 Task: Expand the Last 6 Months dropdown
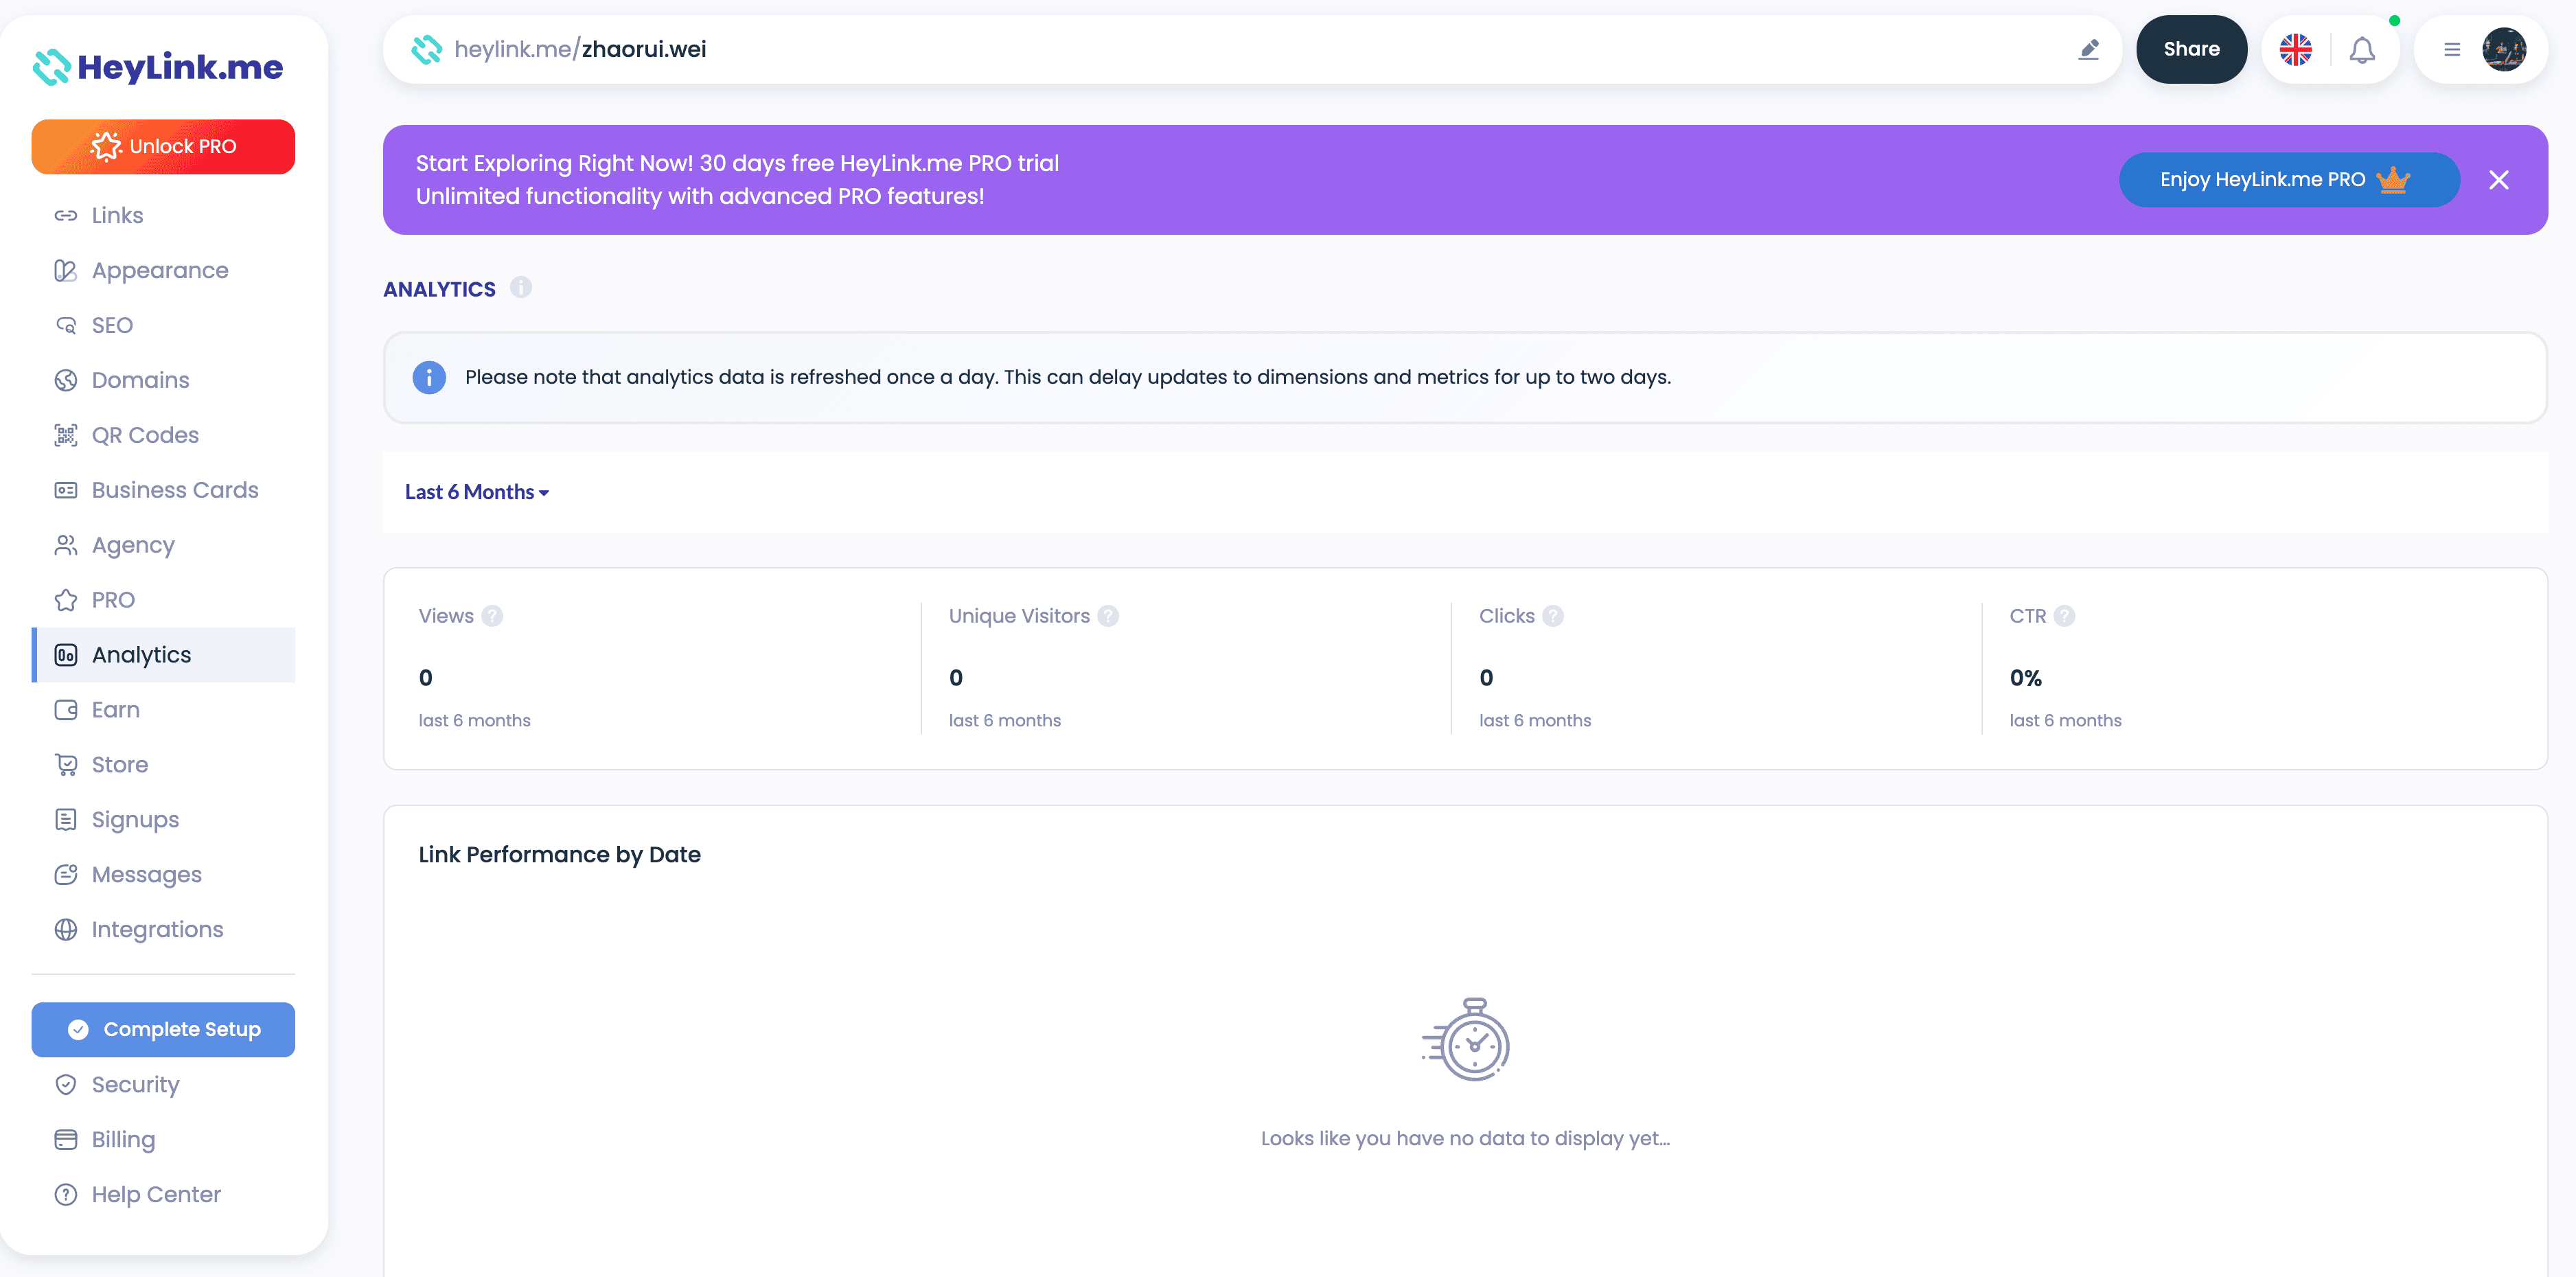tap(477, 492)
